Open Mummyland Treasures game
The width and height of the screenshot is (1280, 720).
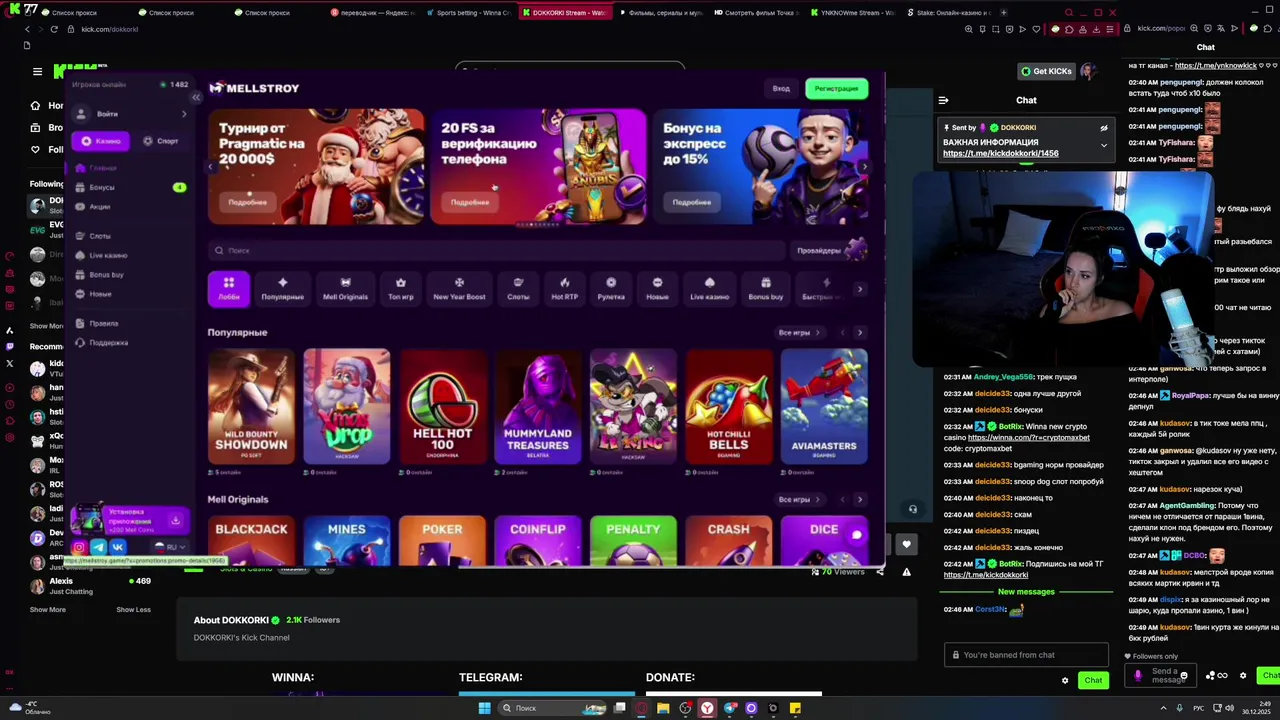538,406
